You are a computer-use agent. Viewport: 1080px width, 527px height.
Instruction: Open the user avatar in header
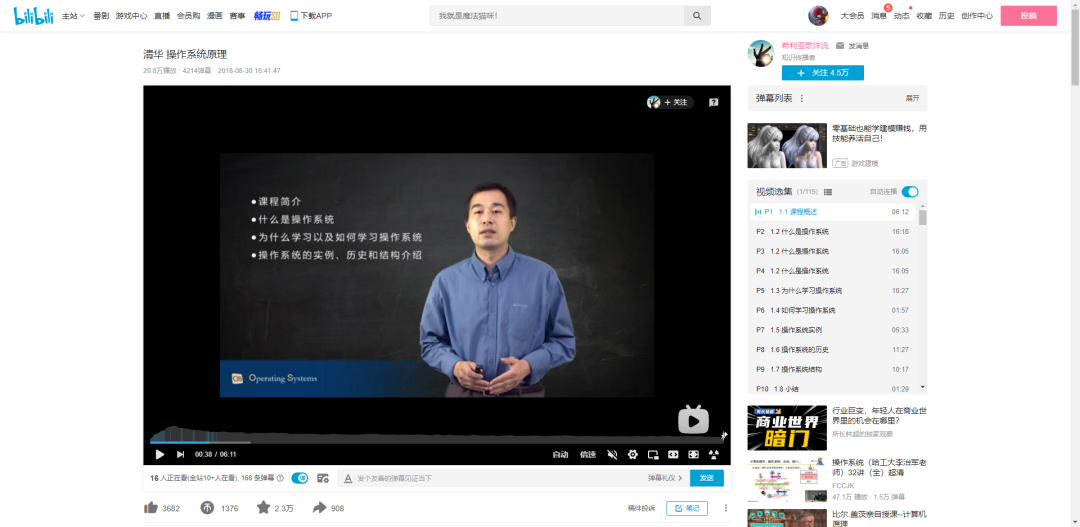pos(818,16)
